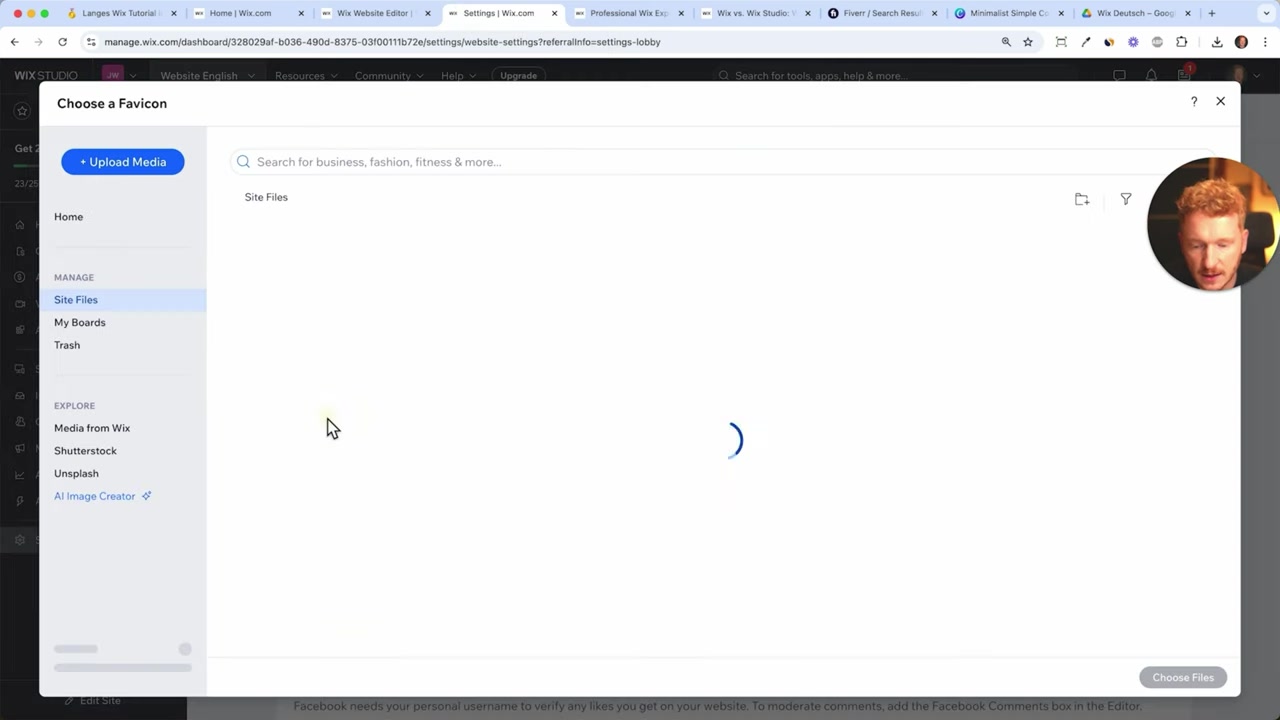Open browser downloads icon
The width and height of the screenshot is (1280, 720).
click(x=1217, y=42)
